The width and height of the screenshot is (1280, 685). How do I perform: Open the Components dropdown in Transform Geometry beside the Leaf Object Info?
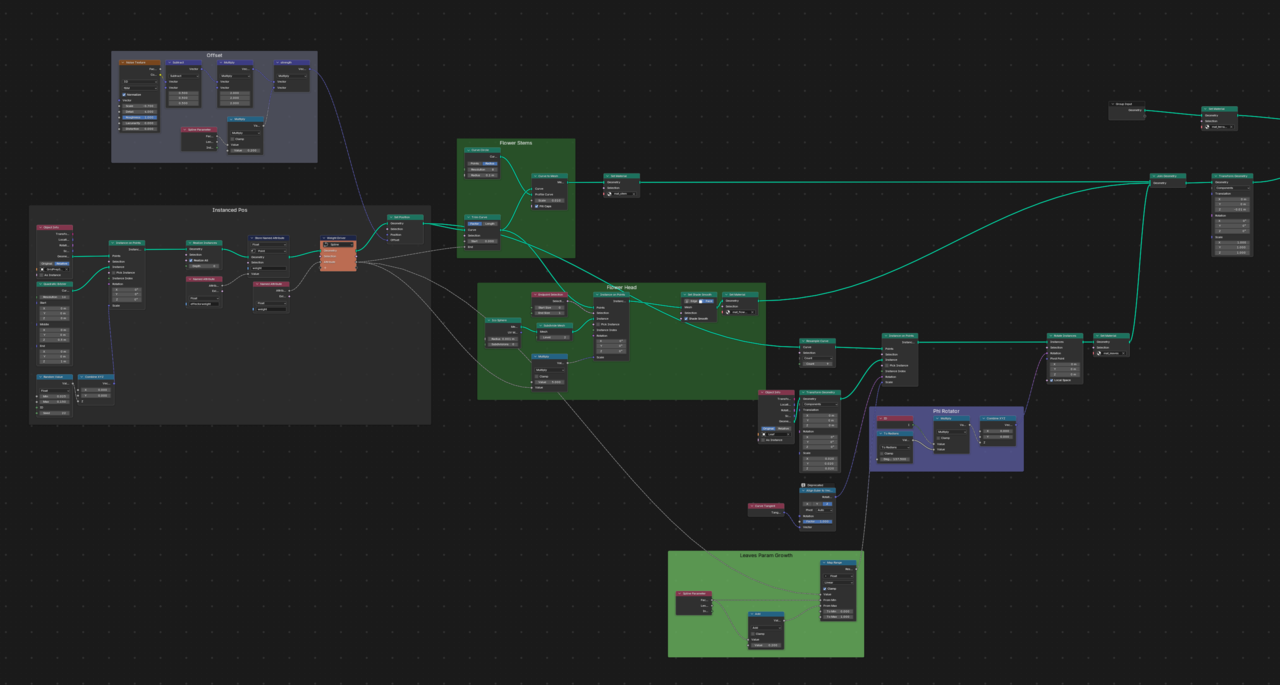coord(820,404)
